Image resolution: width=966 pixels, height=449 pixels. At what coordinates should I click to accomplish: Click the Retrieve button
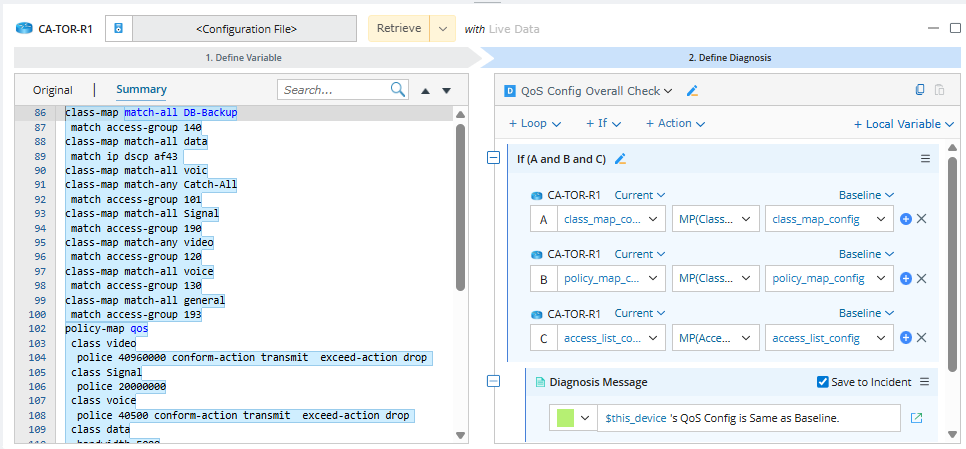[399, 28]
